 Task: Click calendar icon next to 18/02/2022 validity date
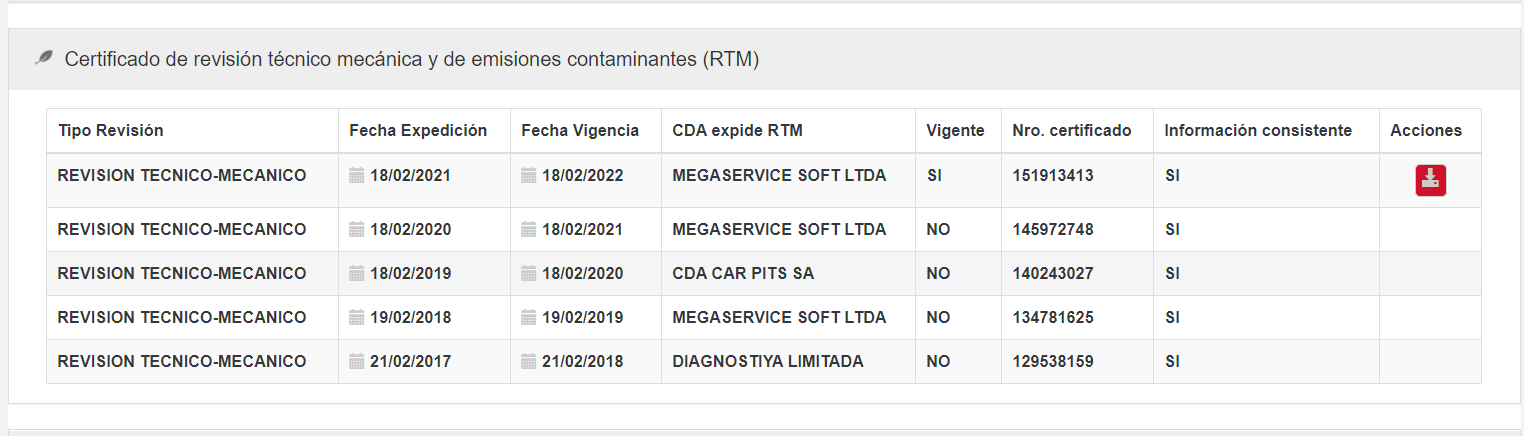coord(529,176)
